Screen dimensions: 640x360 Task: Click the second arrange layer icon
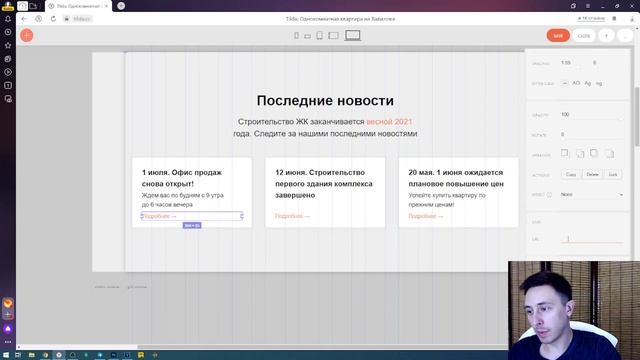click(580, 153)
